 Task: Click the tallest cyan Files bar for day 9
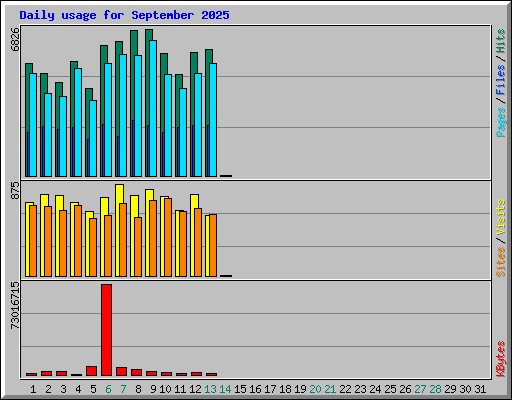pos(153,108)
